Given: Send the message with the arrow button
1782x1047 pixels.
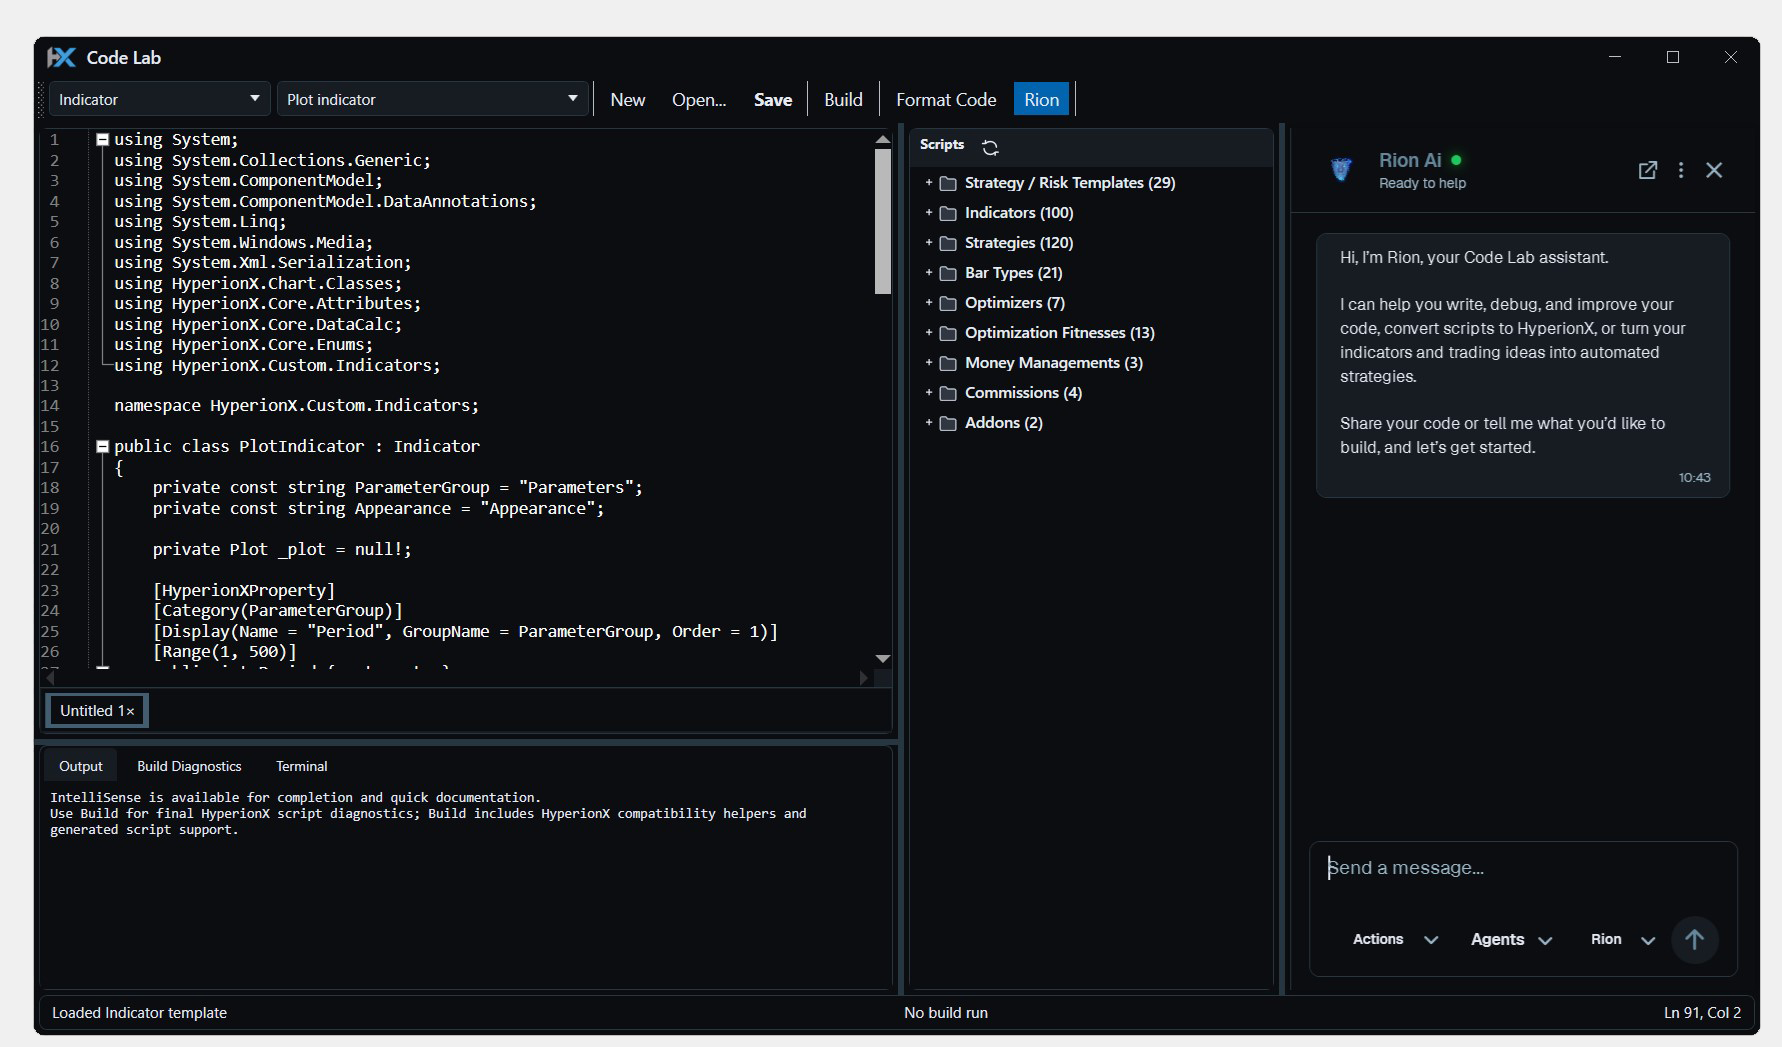Looking at the screenshot, I should click(x=1694, y=940).
